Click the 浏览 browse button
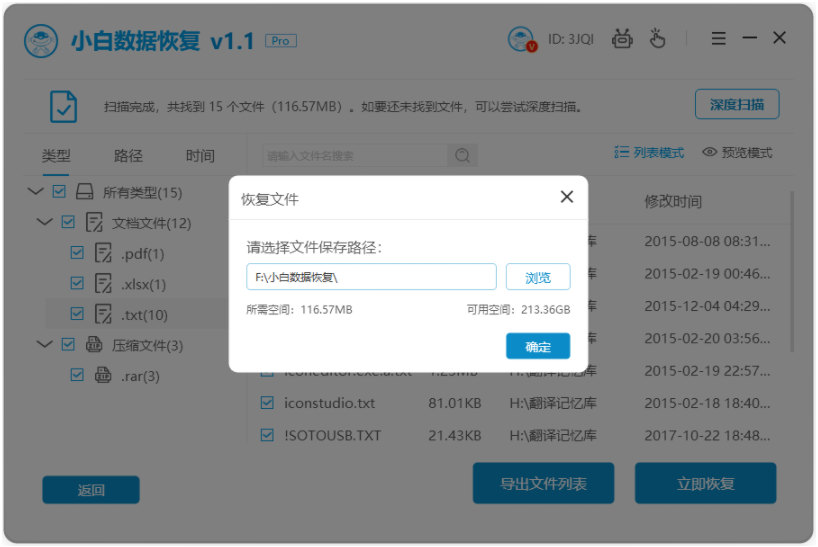Viewport: 818px width, 547px height. pos(538,278)
